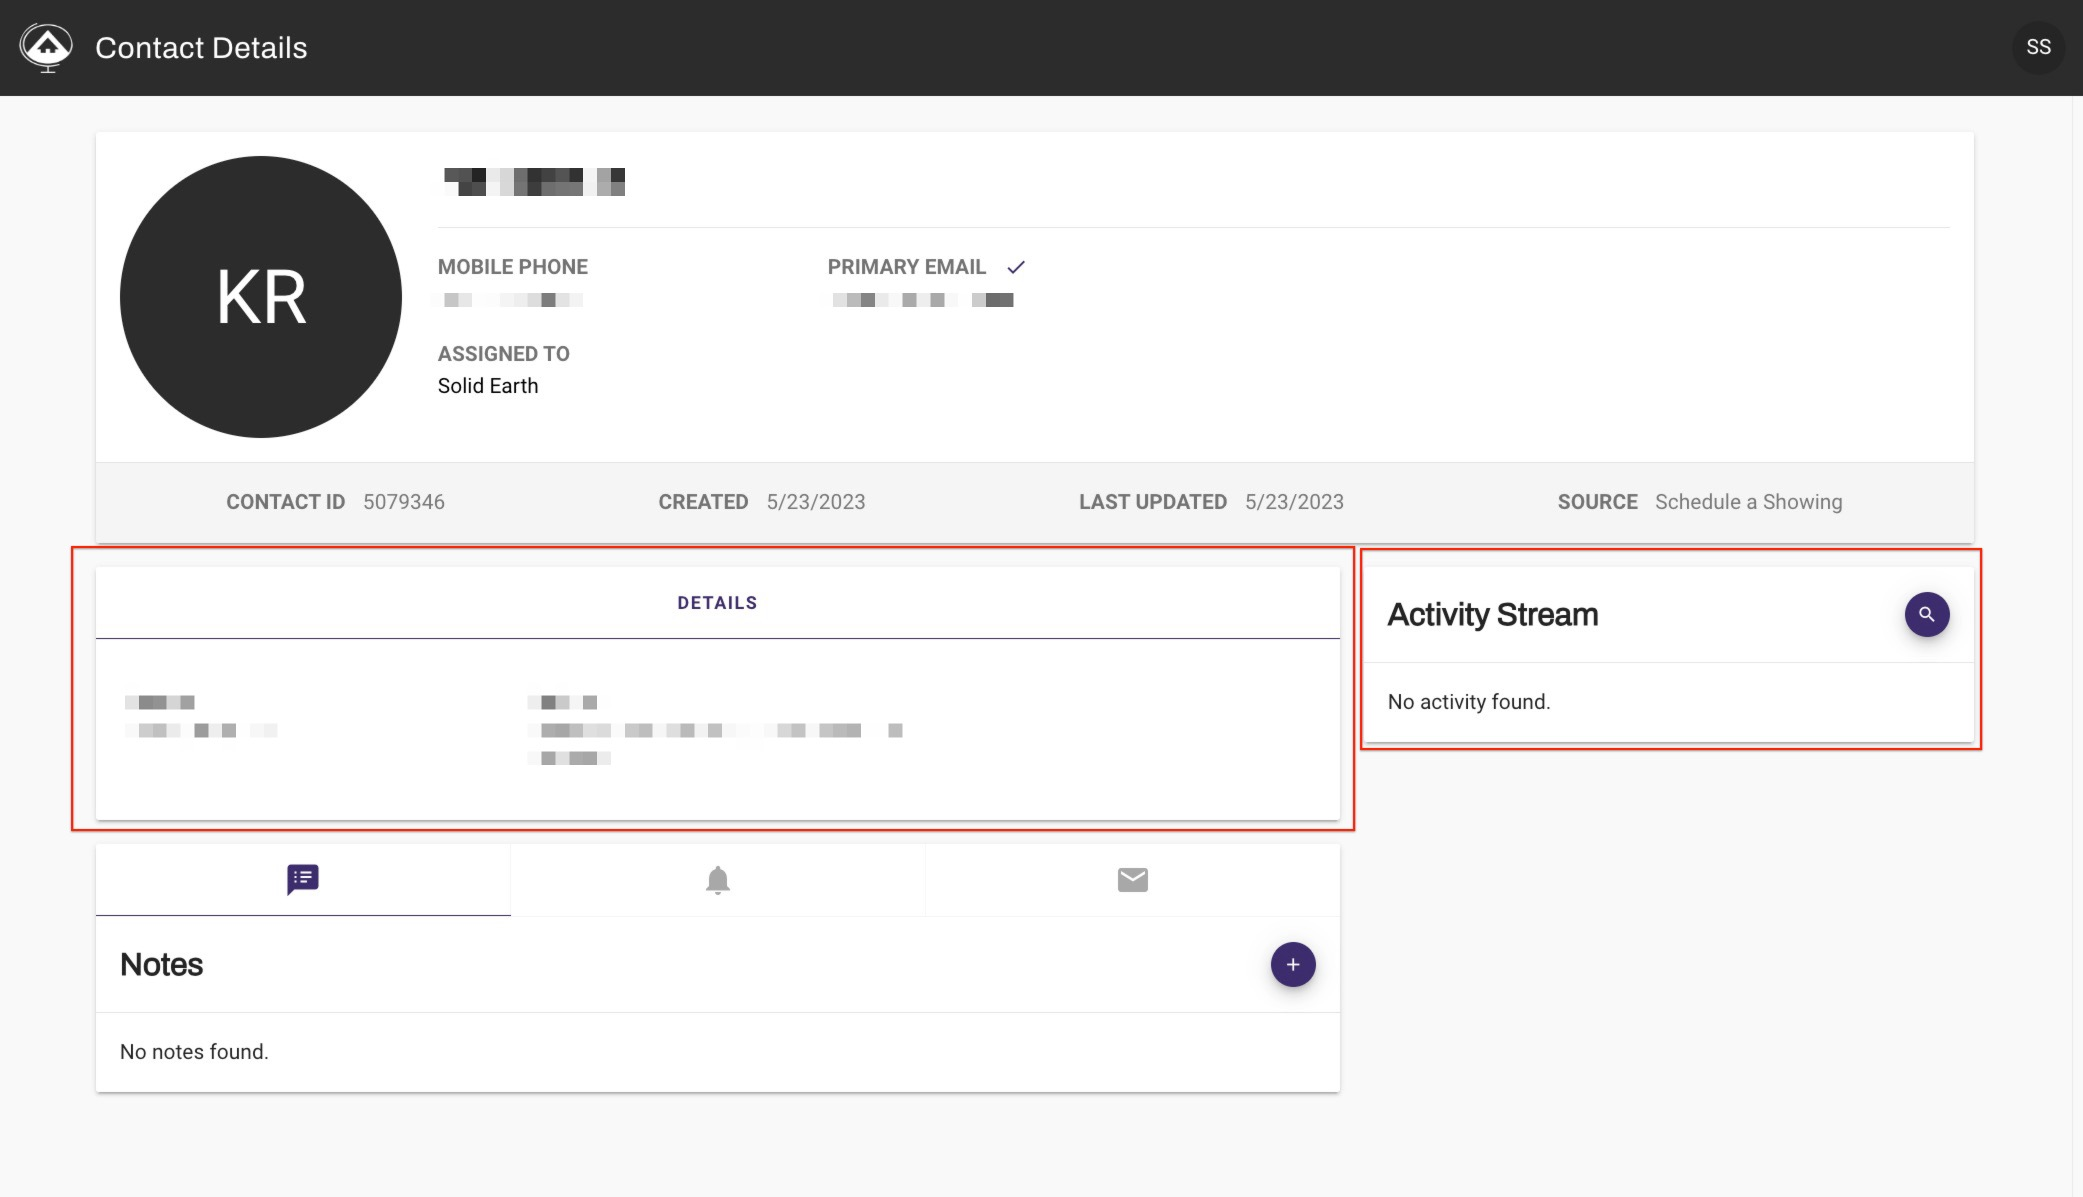Select the DETAILS tab
This screenshot has width=2083, height=1197.
tap(717, 603)
